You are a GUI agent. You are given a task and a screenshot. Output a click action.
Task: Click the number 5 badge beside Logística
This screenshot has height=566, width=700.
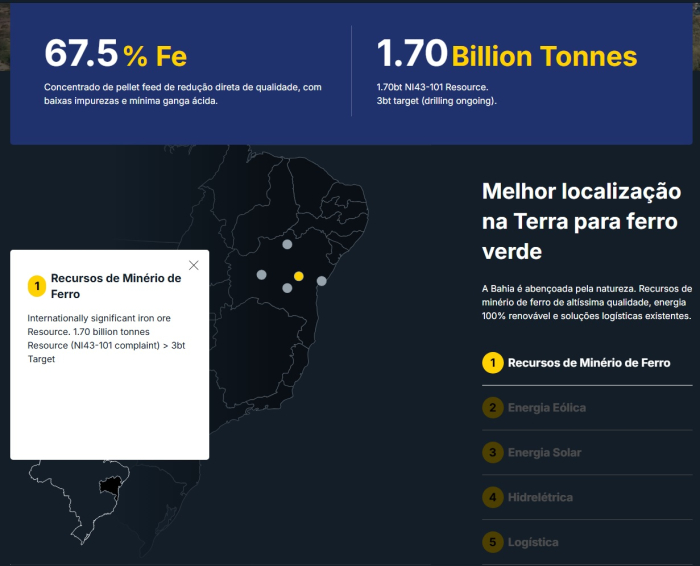click(492, 542)
